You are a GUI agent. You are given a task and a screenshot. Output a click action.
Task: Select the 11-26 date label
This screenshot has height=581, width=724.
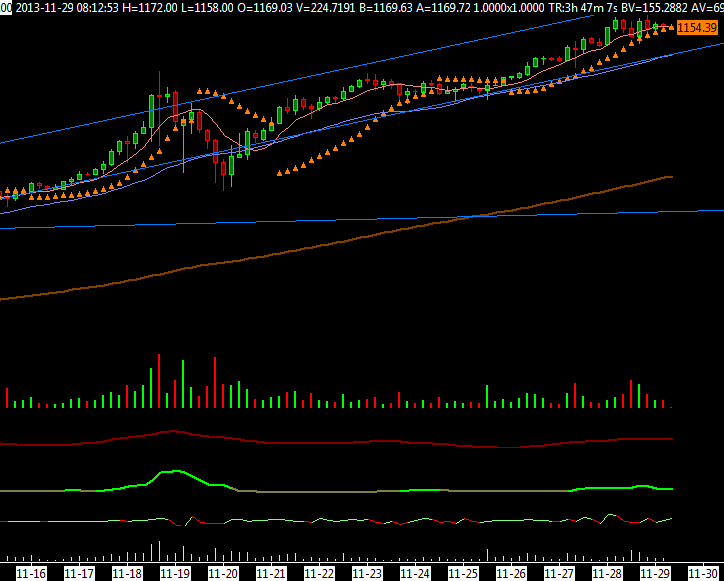511,574
